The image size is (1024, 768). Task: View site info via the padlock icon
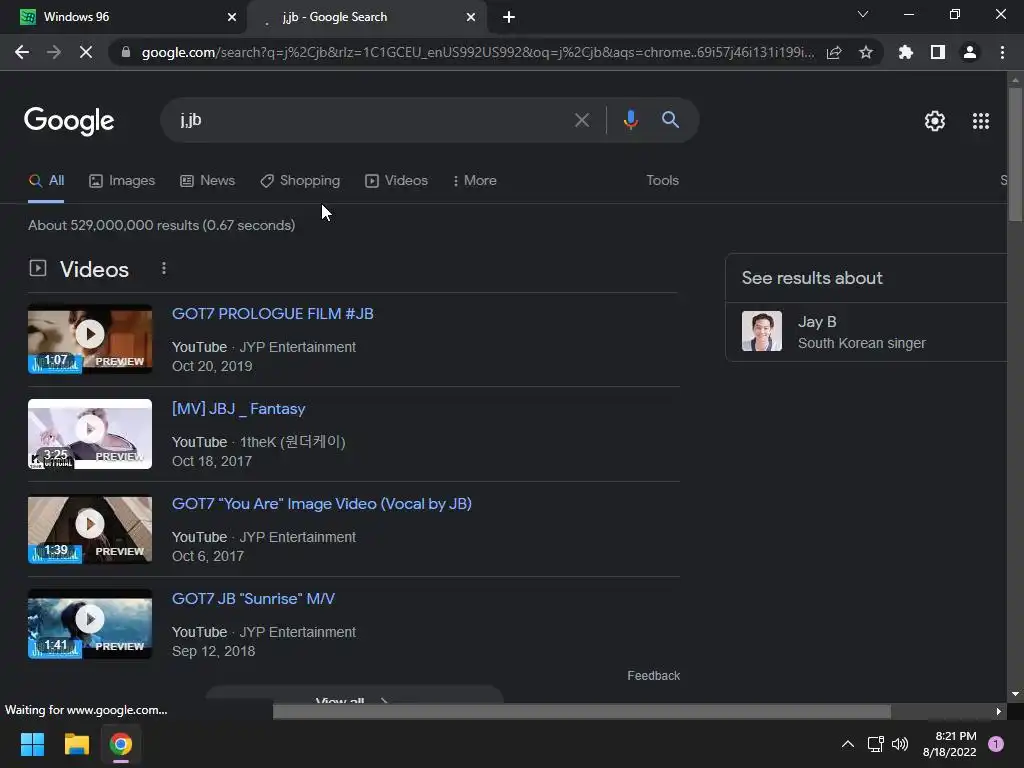point(126,52)
